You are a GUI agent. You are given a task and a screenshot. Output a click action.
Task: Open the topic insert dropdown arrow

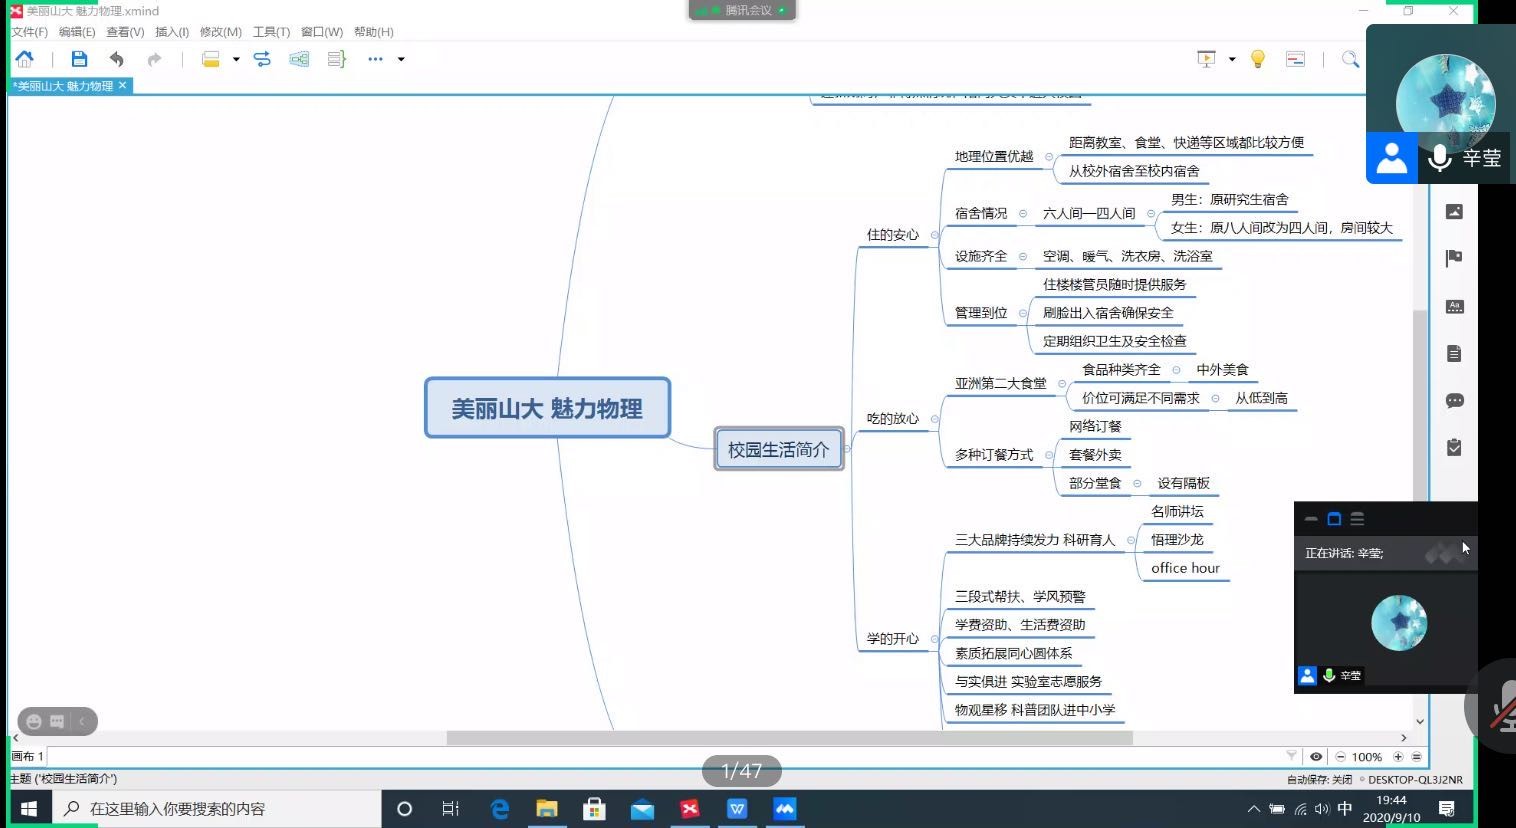click(236, 59)
